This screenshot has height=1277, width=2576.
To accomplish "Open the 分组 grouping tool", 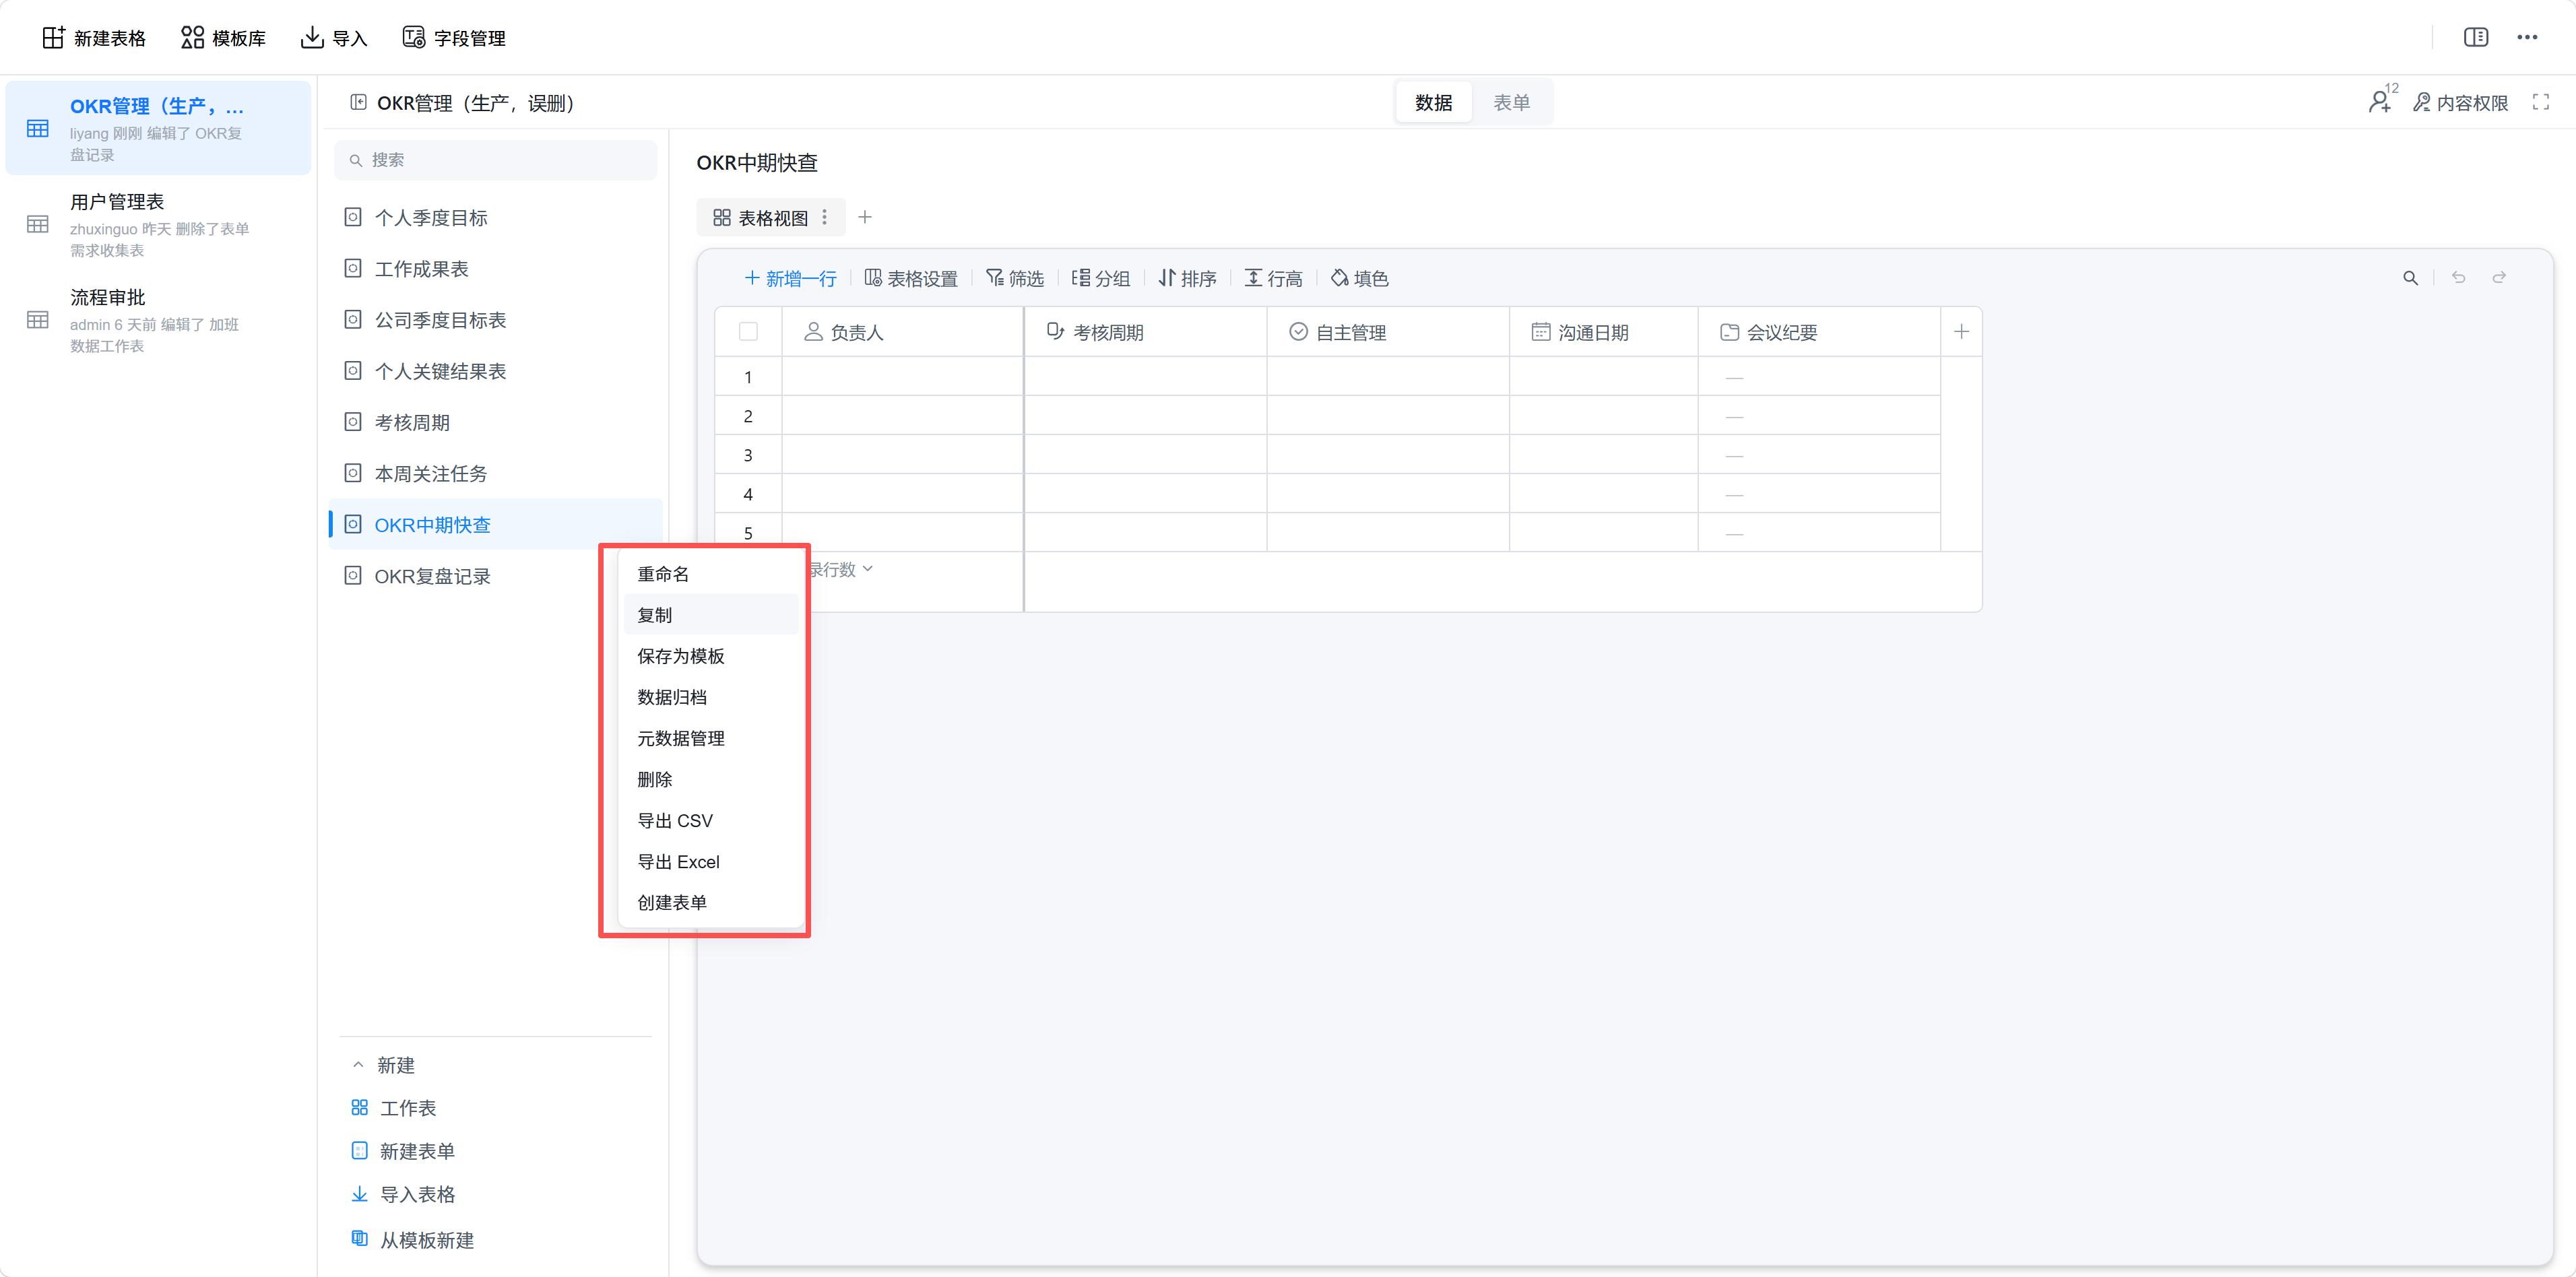I will 1101,278.
